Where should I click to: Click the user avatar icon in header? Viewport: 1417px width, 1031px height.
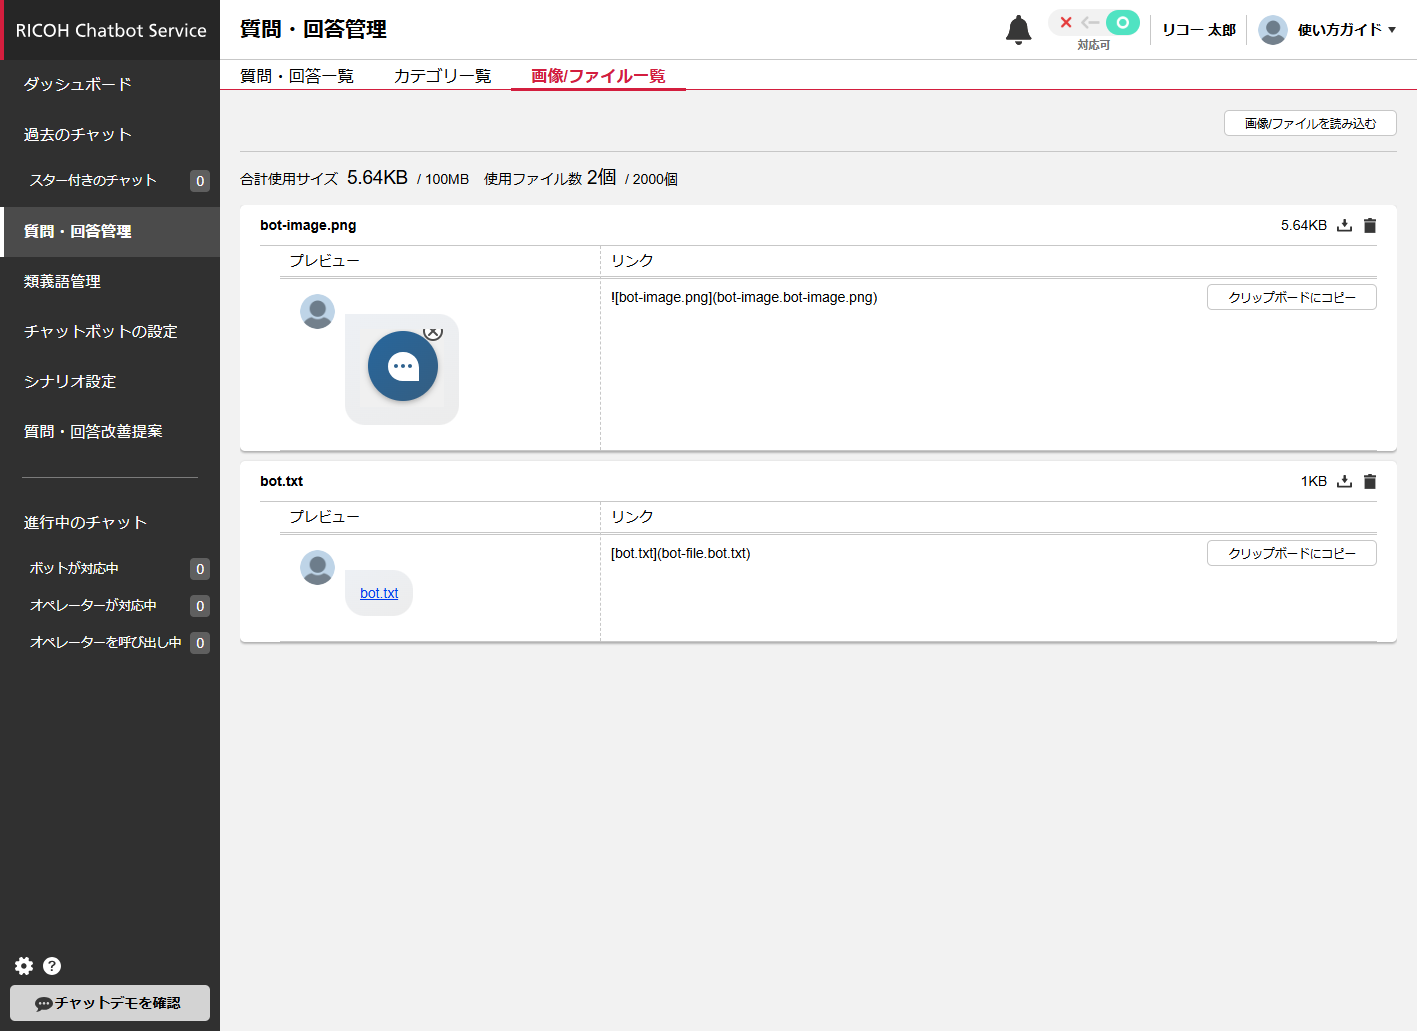[x=1272, y=30]
